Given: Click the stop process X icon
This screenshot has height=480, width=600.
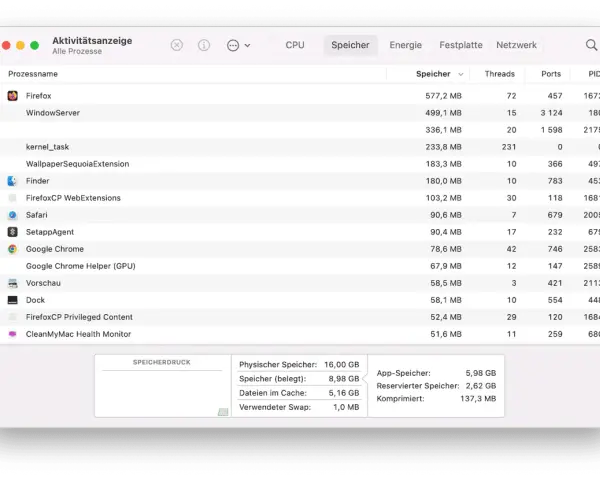Looking at the screenshot, I should [x=176, y=45].
